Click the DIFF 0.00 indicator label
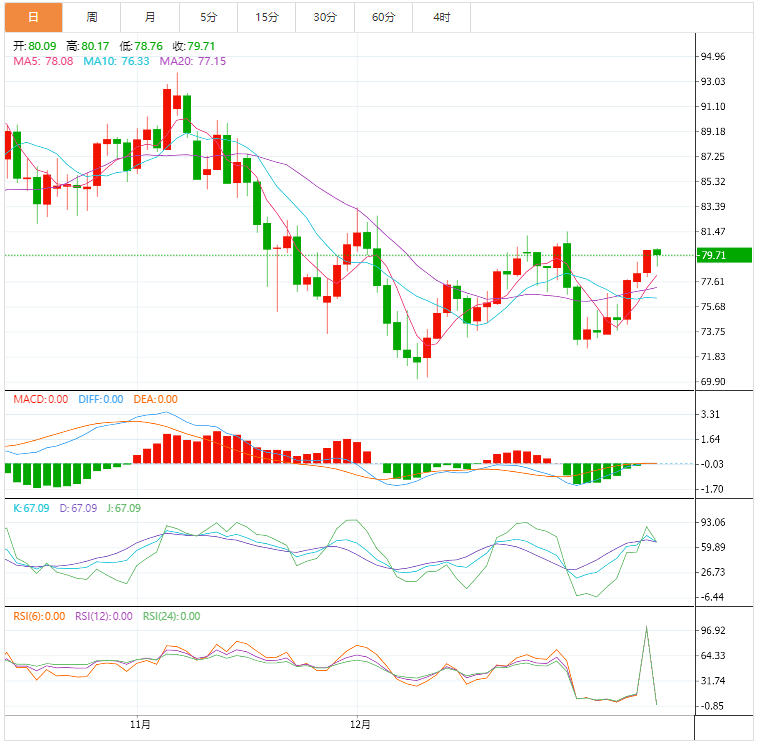The width and height of the screenshot is (757, 746). [x=101, y=399]
